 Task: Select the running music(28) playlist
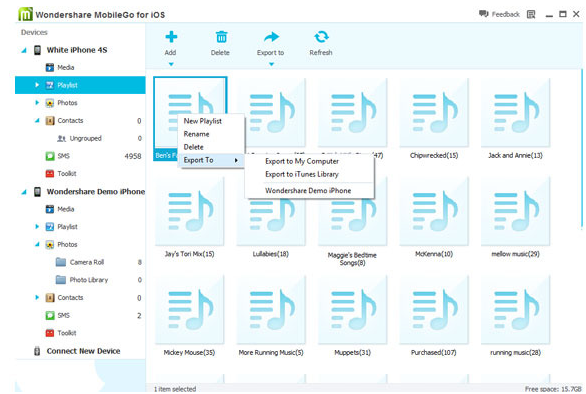coord(515,310)
